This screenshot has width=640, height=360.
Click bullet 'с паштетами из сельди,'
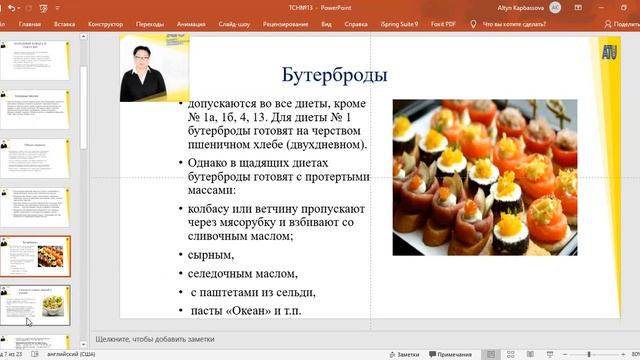(x=253, y=293)
